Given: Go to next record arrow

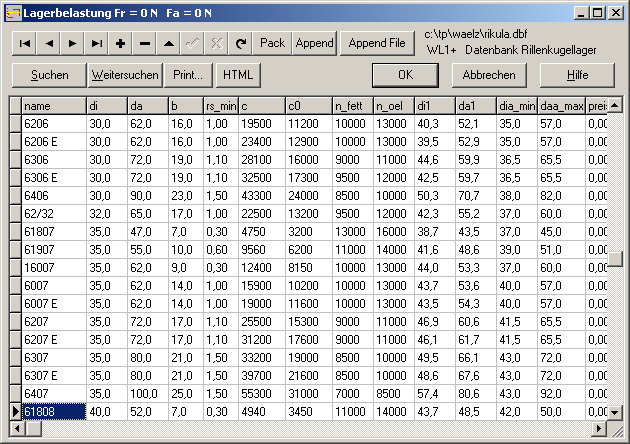Looking at the screenshot, I should click(x=73, y=43).
